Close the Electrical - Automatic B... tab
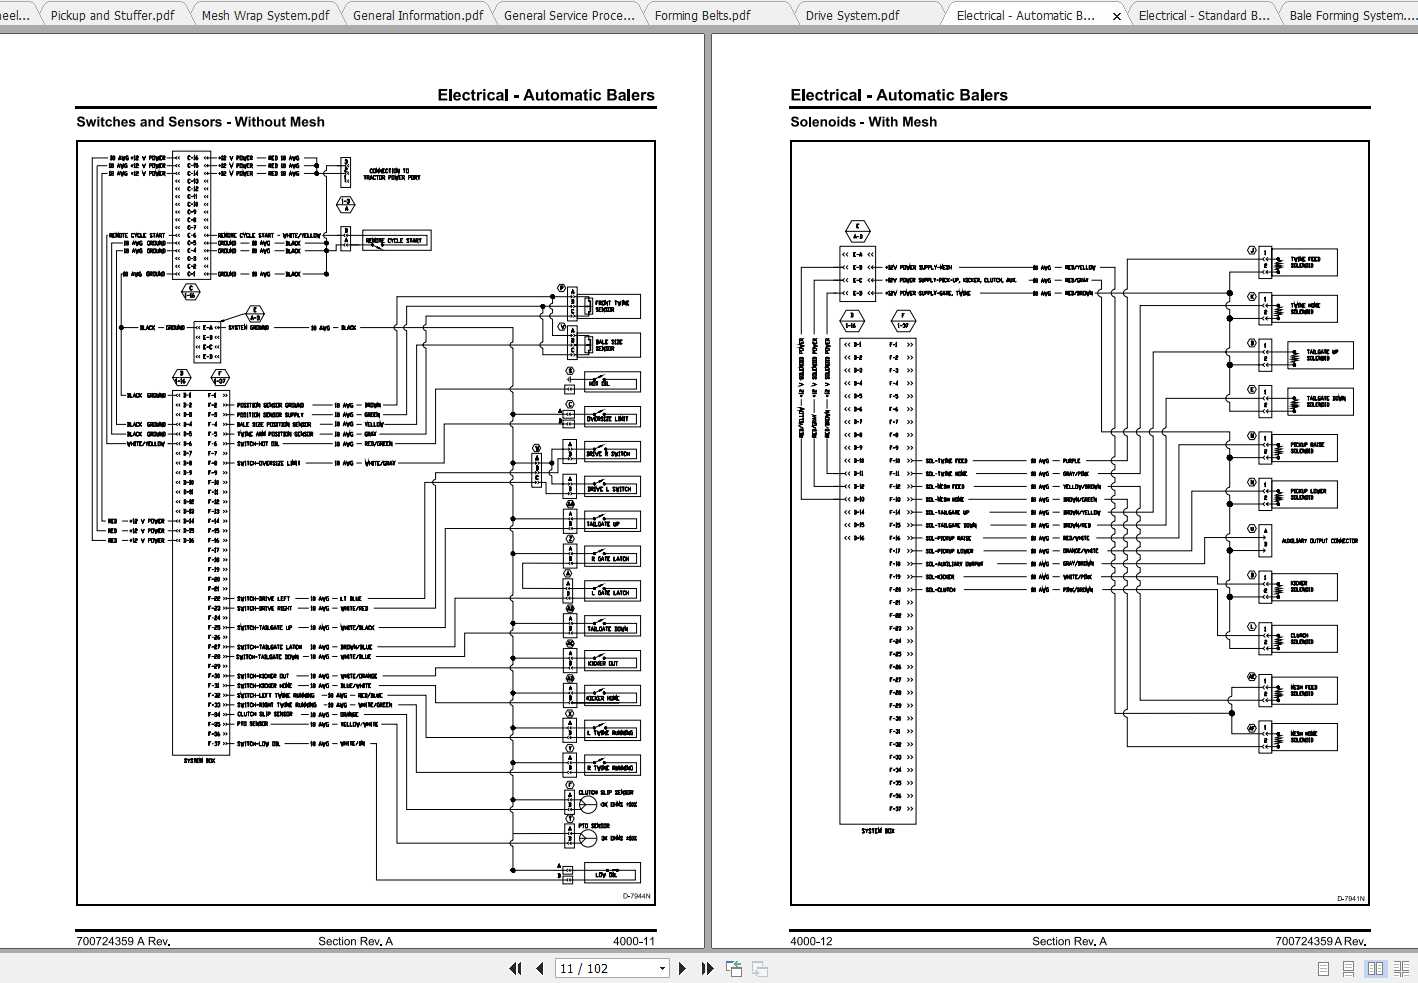 click(1117, 16)
